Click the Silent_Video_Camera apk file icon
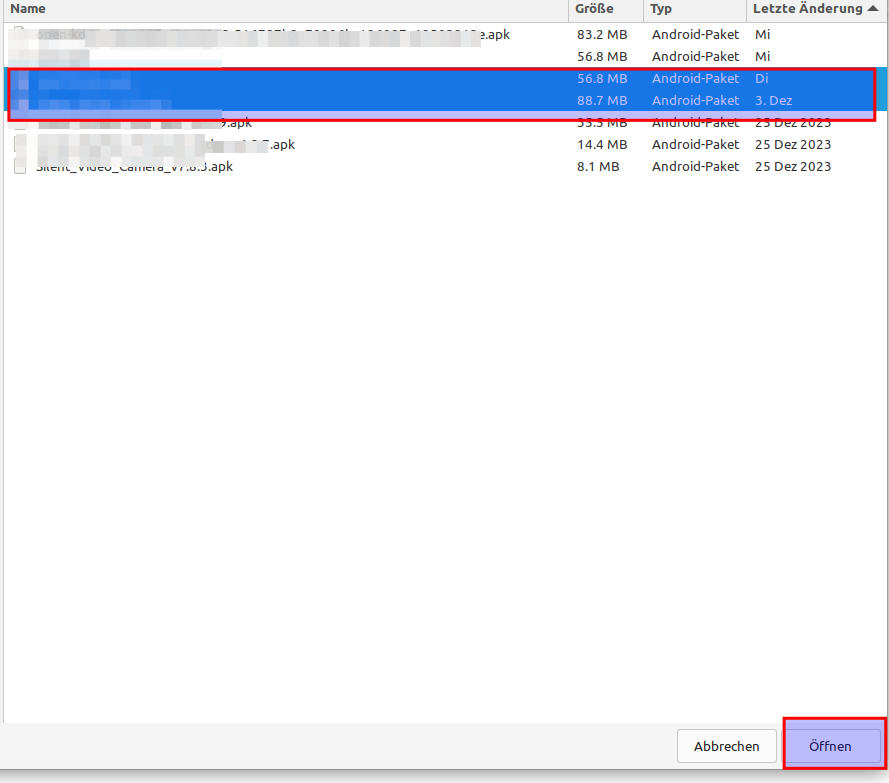Screen dimensions: 889x783 (20, 166)
